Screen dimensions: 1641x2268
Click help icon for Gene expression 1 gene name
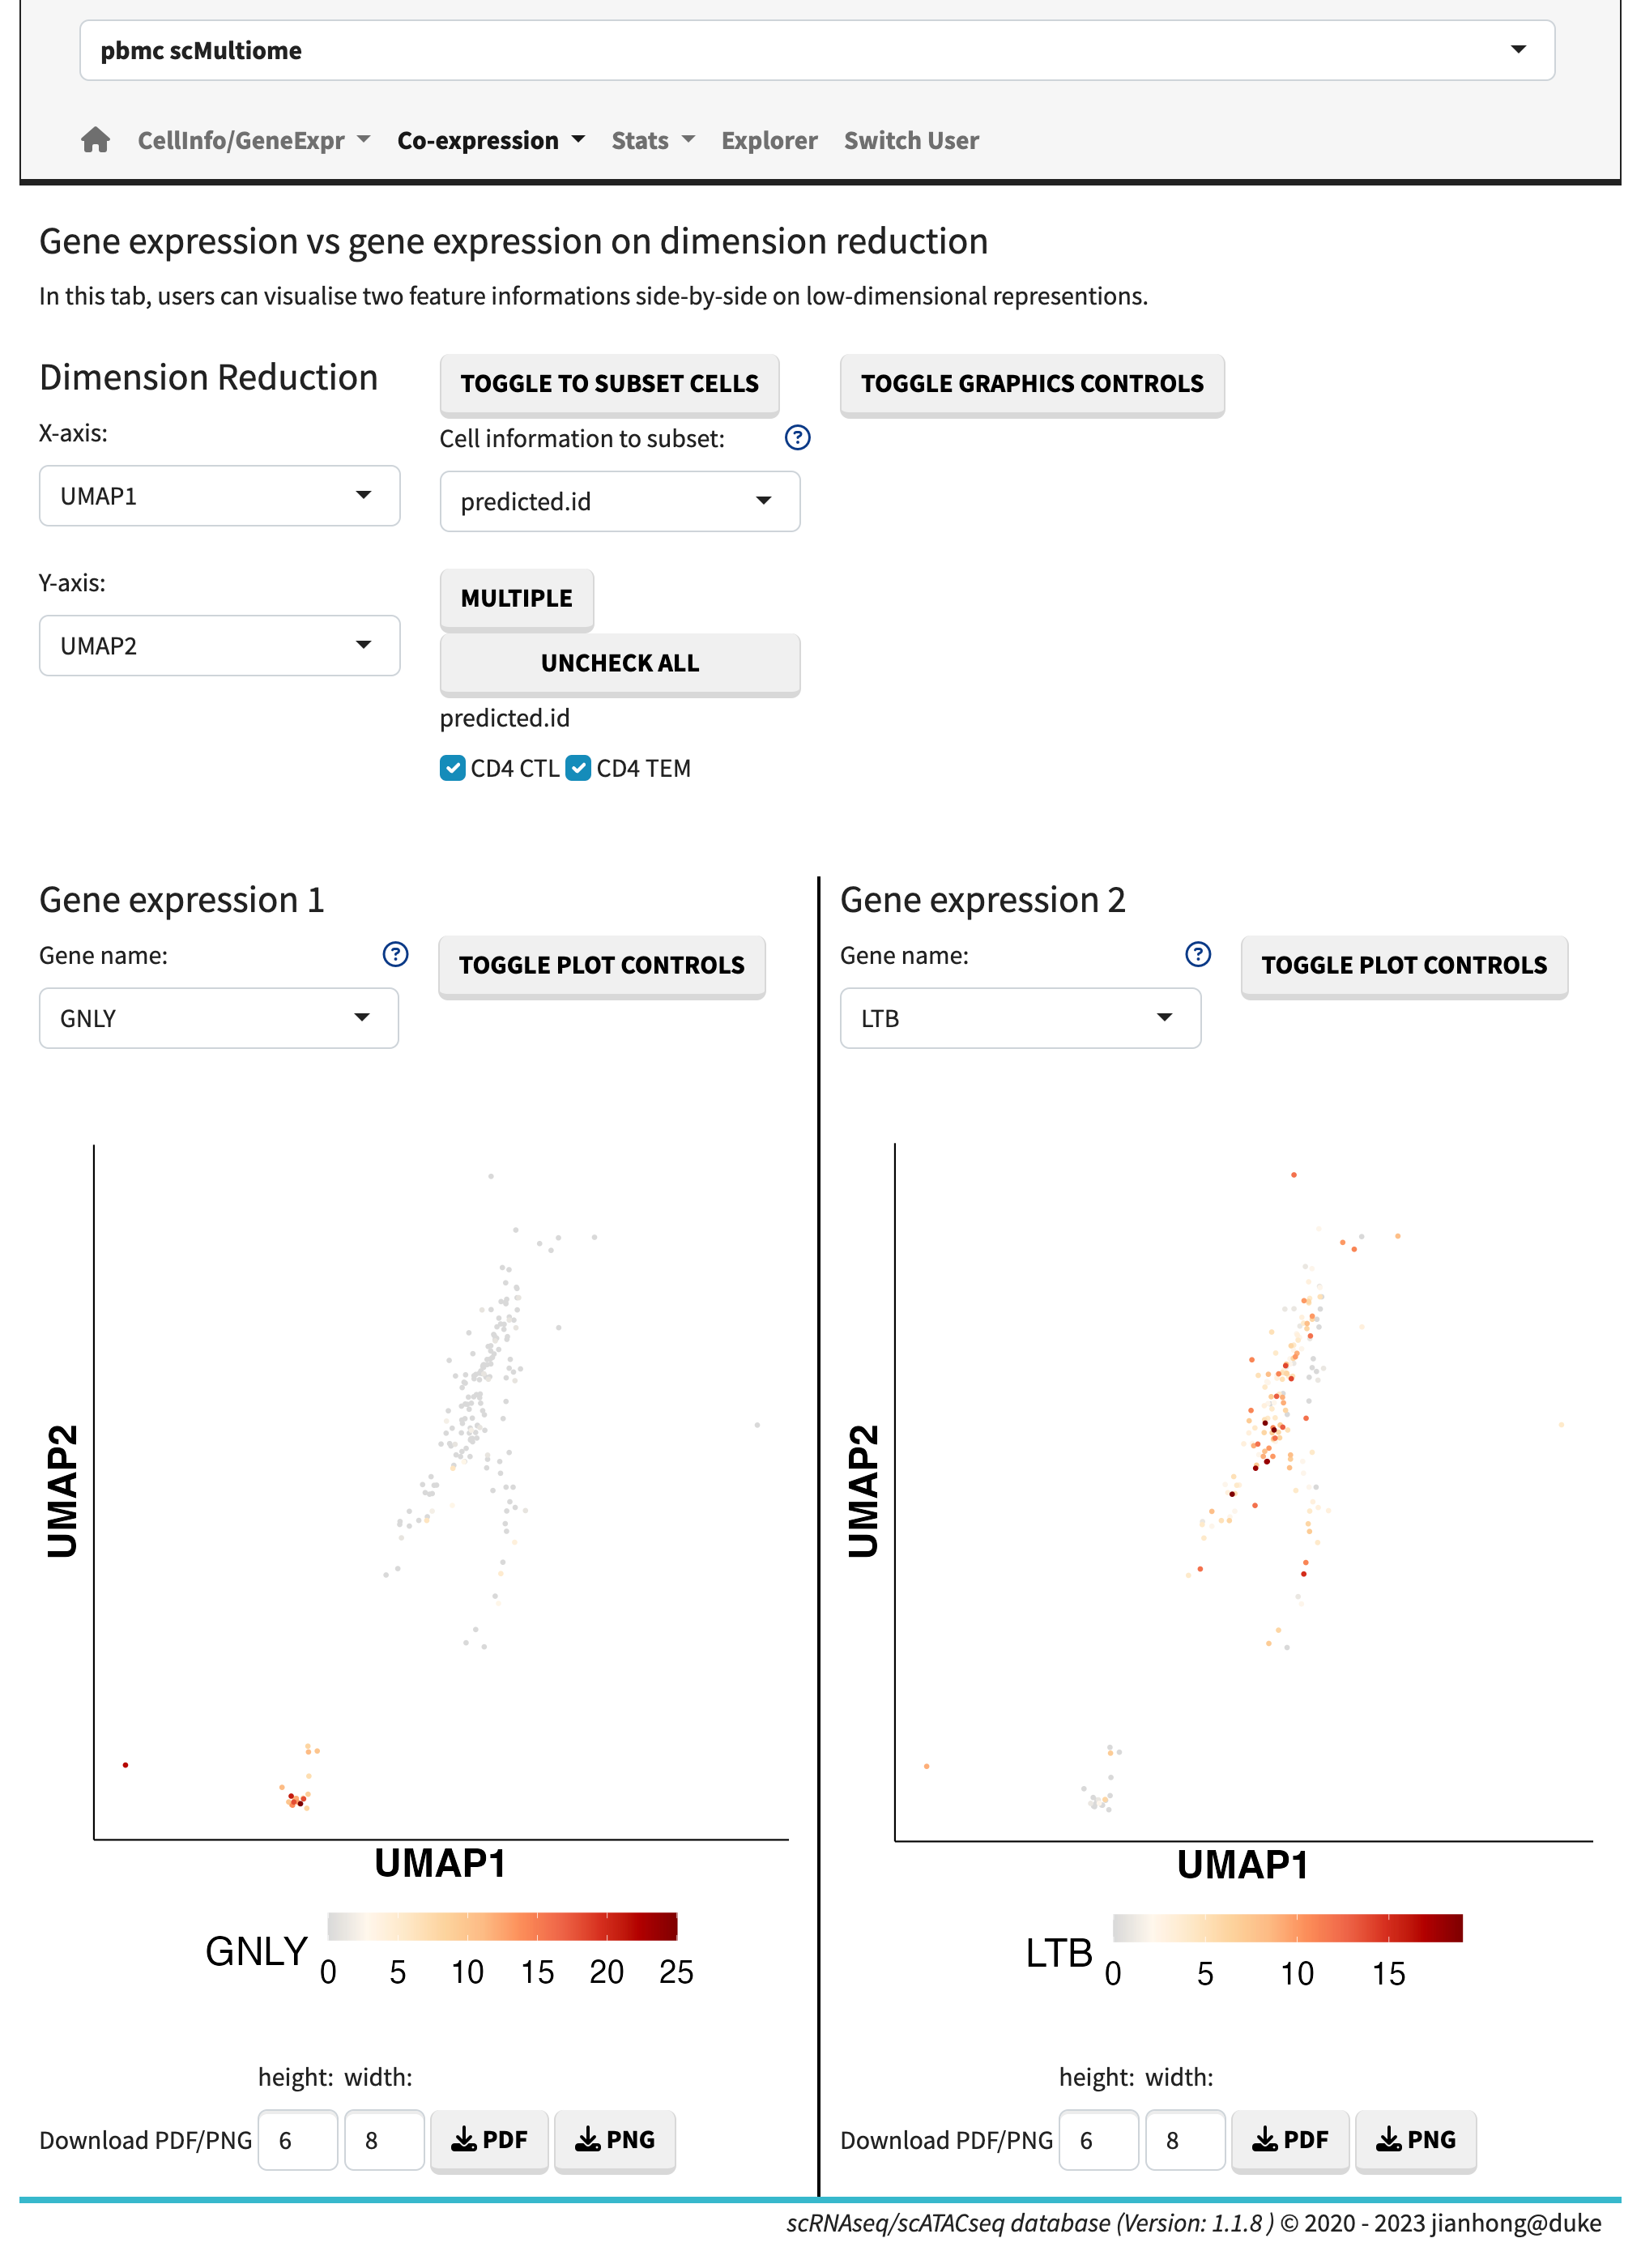395,955
